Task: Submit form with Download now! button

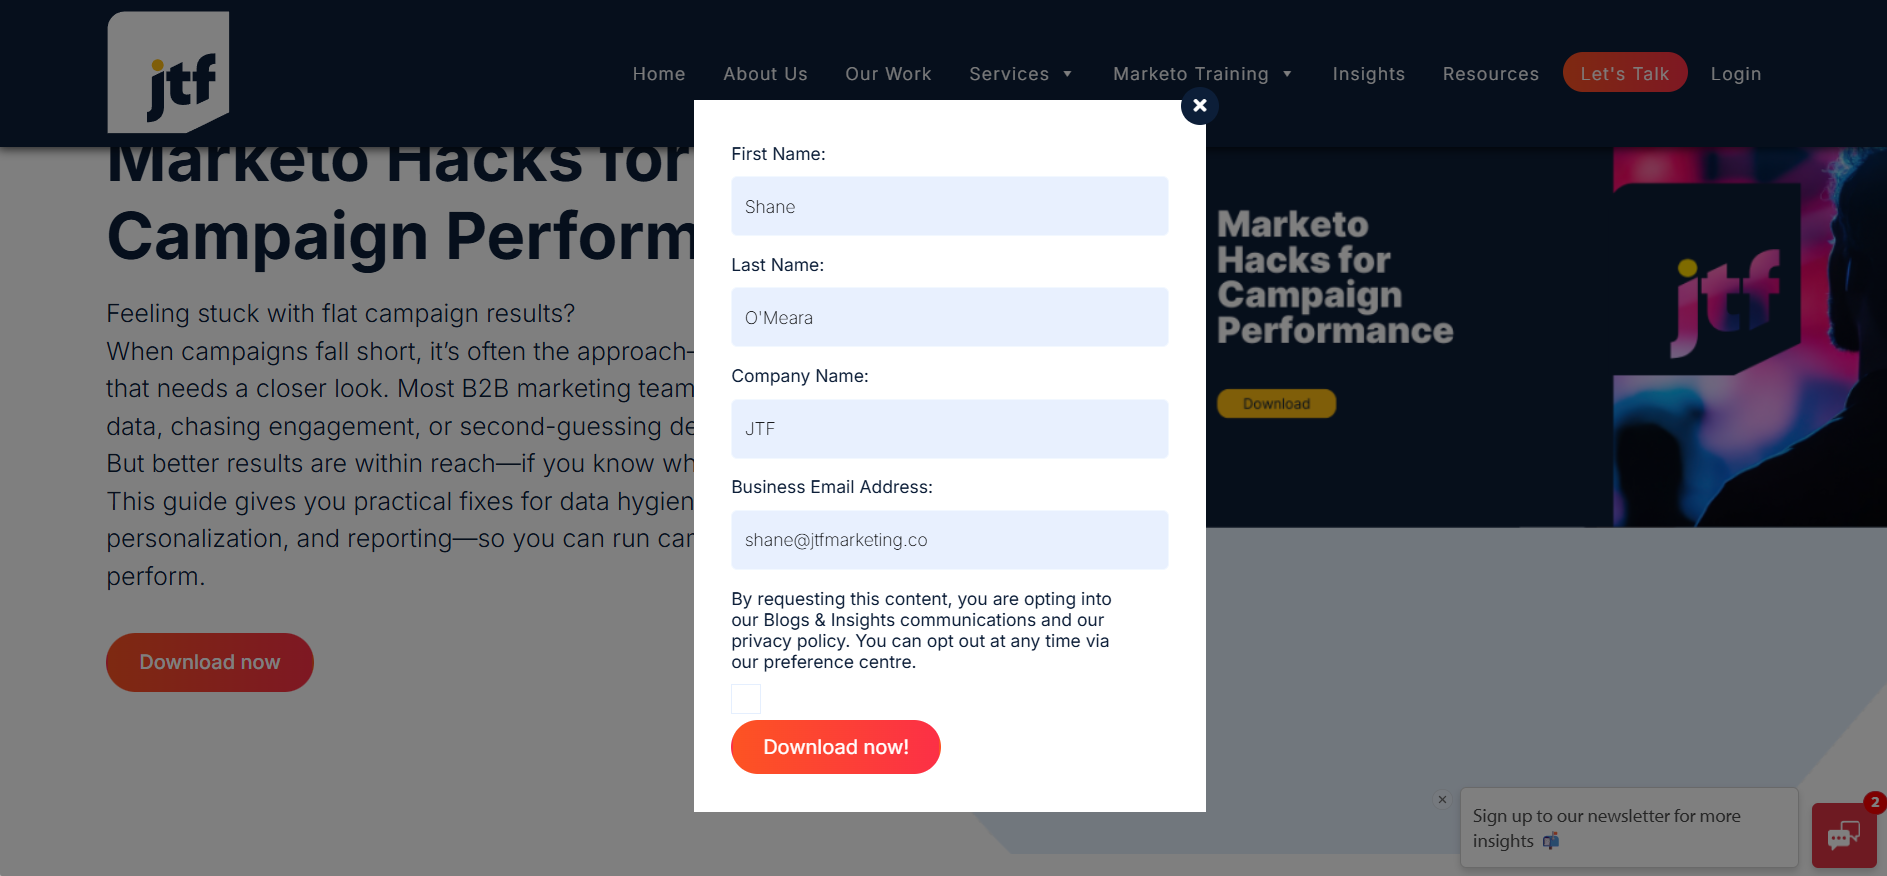Action: 835,747
